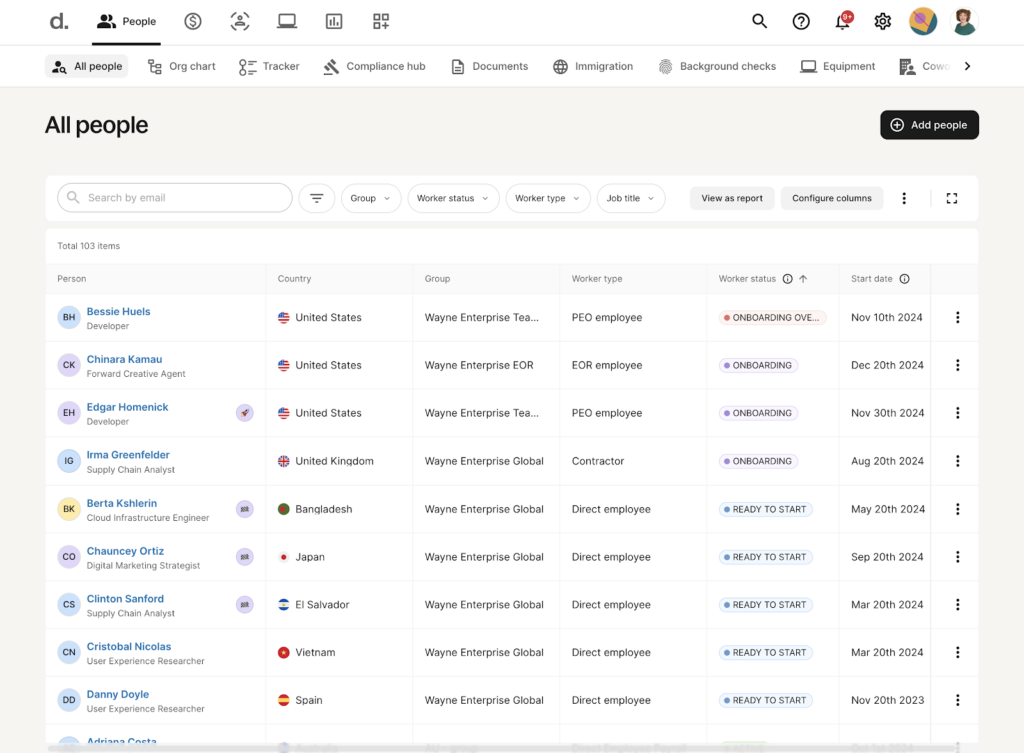
Task: Open the payments section with the dollar icon
Action: pyautogui.click(x=192, y=20)
